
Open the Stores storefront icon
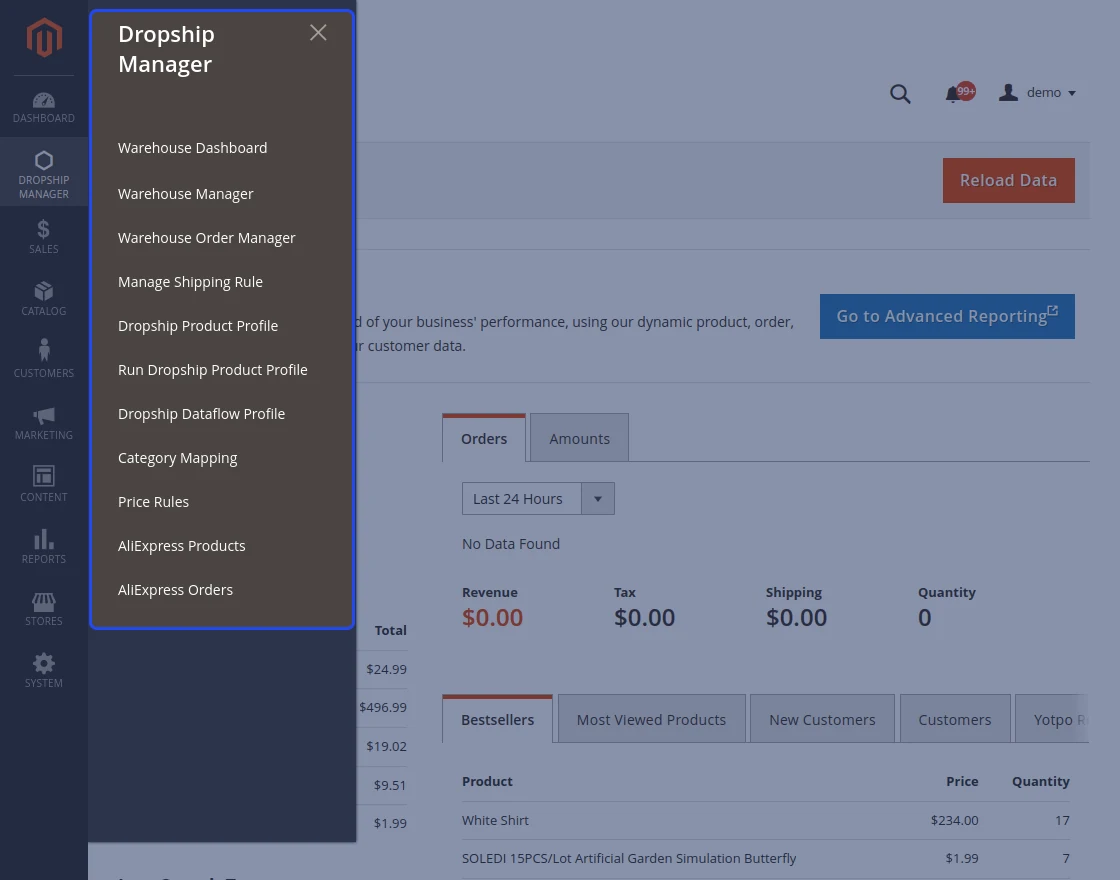click(x=44, y=601)
